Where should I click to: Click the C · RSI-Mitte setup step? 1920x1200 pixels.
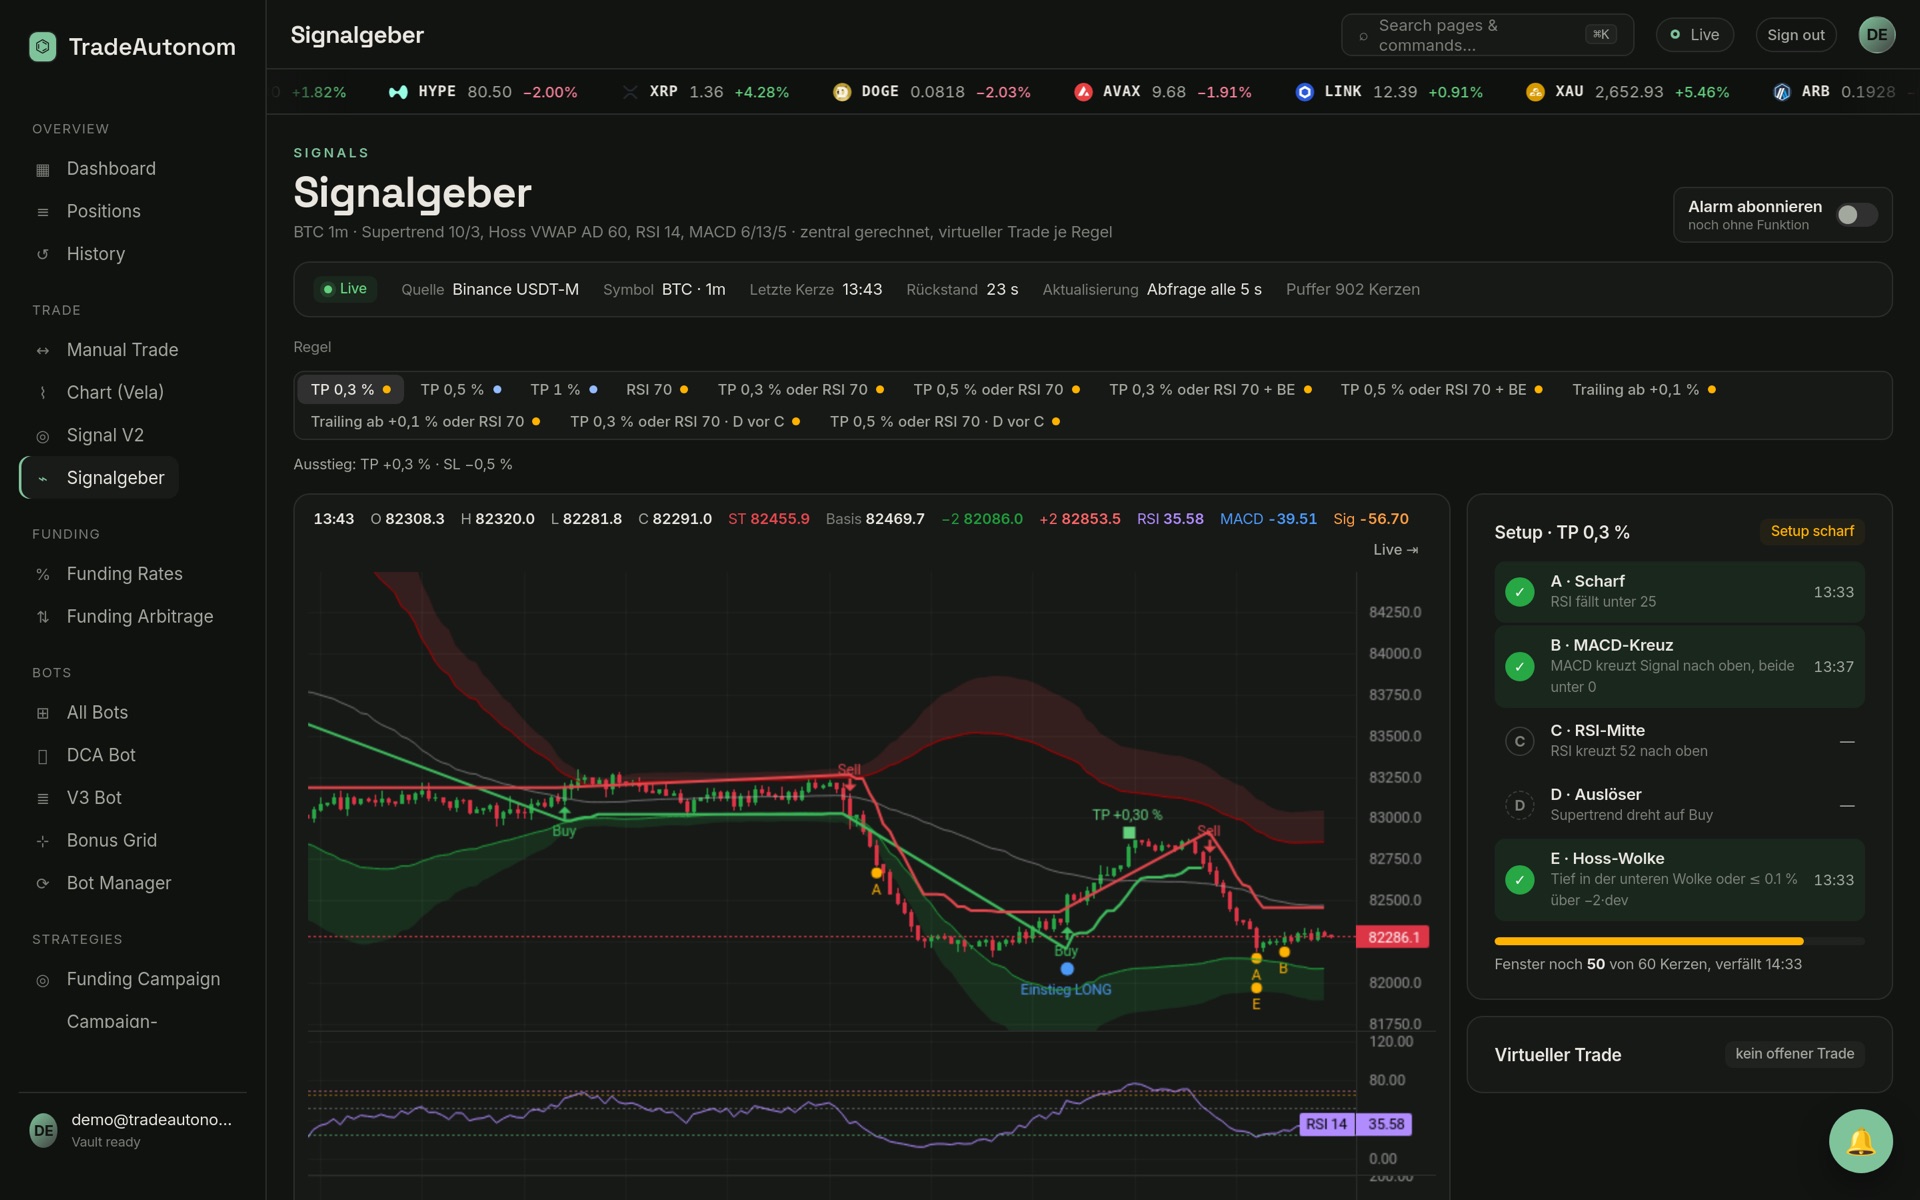coord(1678,741)
